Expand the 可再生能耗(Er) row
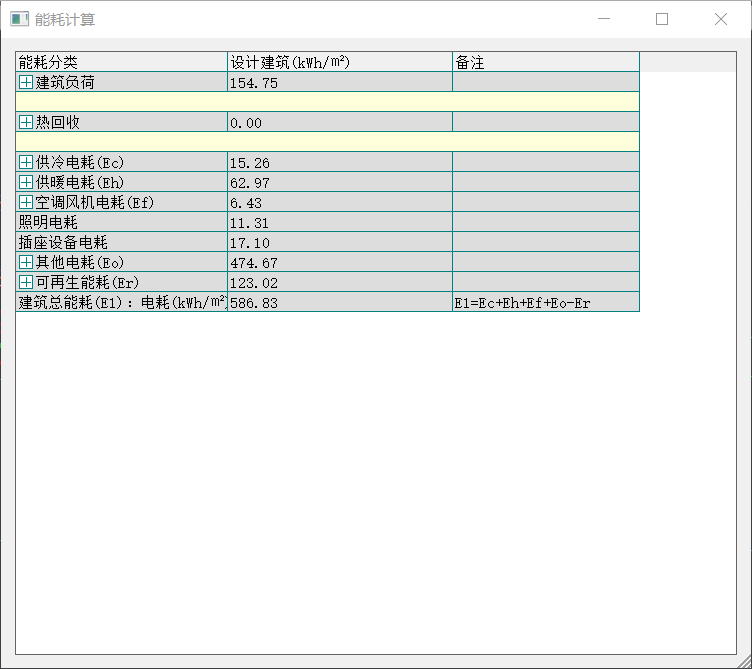 26,282
